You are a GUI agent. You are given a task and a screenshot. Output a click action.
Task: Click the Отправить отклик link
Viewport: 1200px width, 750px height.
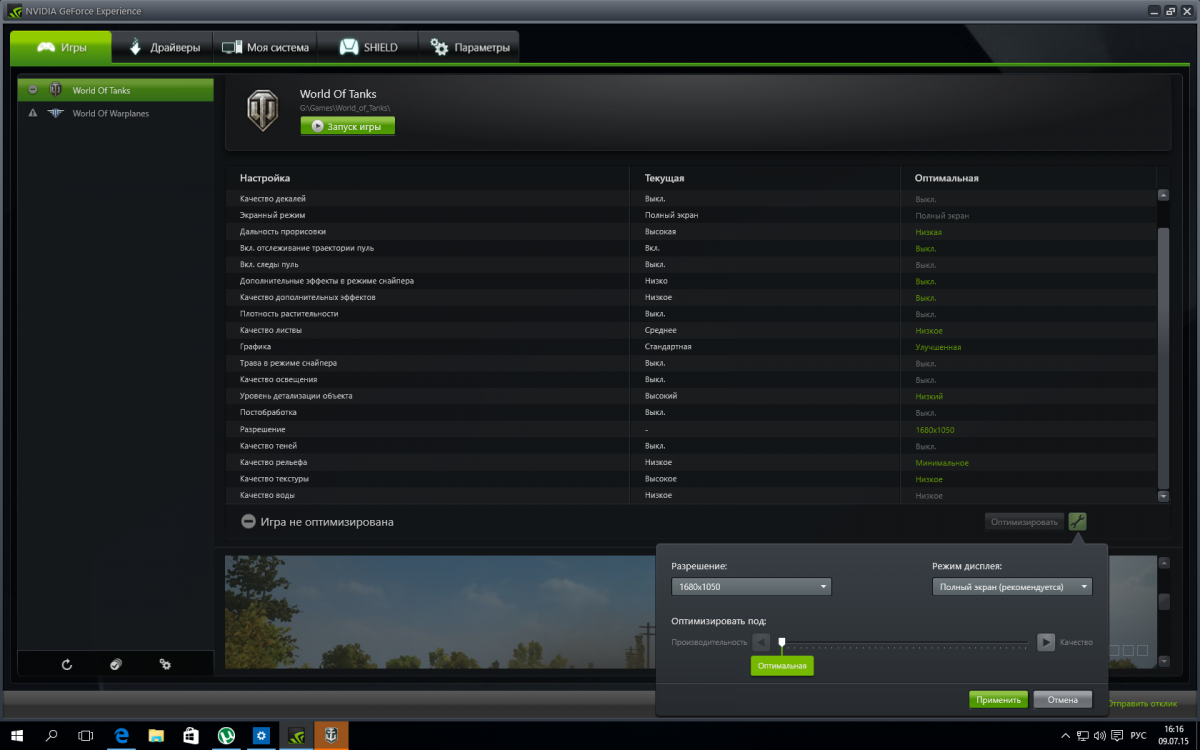coord(1142,703)
